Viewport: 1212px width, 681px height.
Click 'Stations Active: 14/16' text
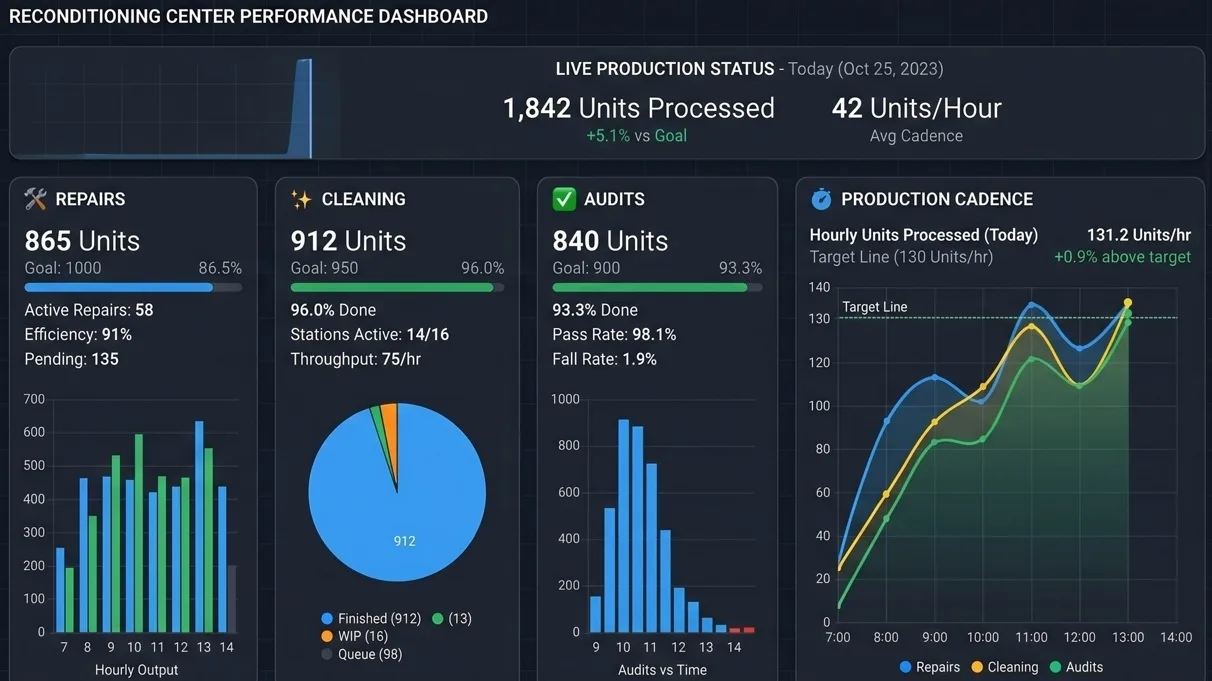(370, 334)
